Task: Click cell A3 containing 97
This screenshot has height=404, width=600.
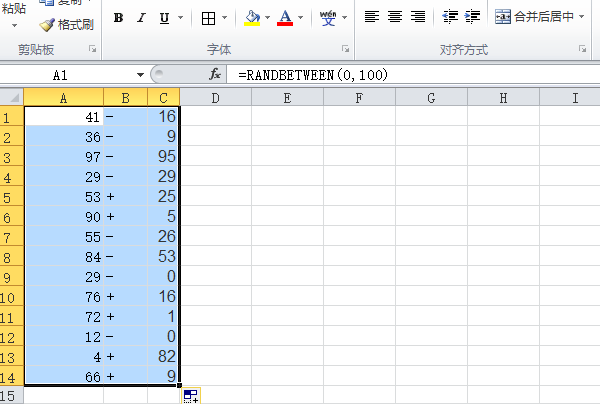Action: pos(64,156)
